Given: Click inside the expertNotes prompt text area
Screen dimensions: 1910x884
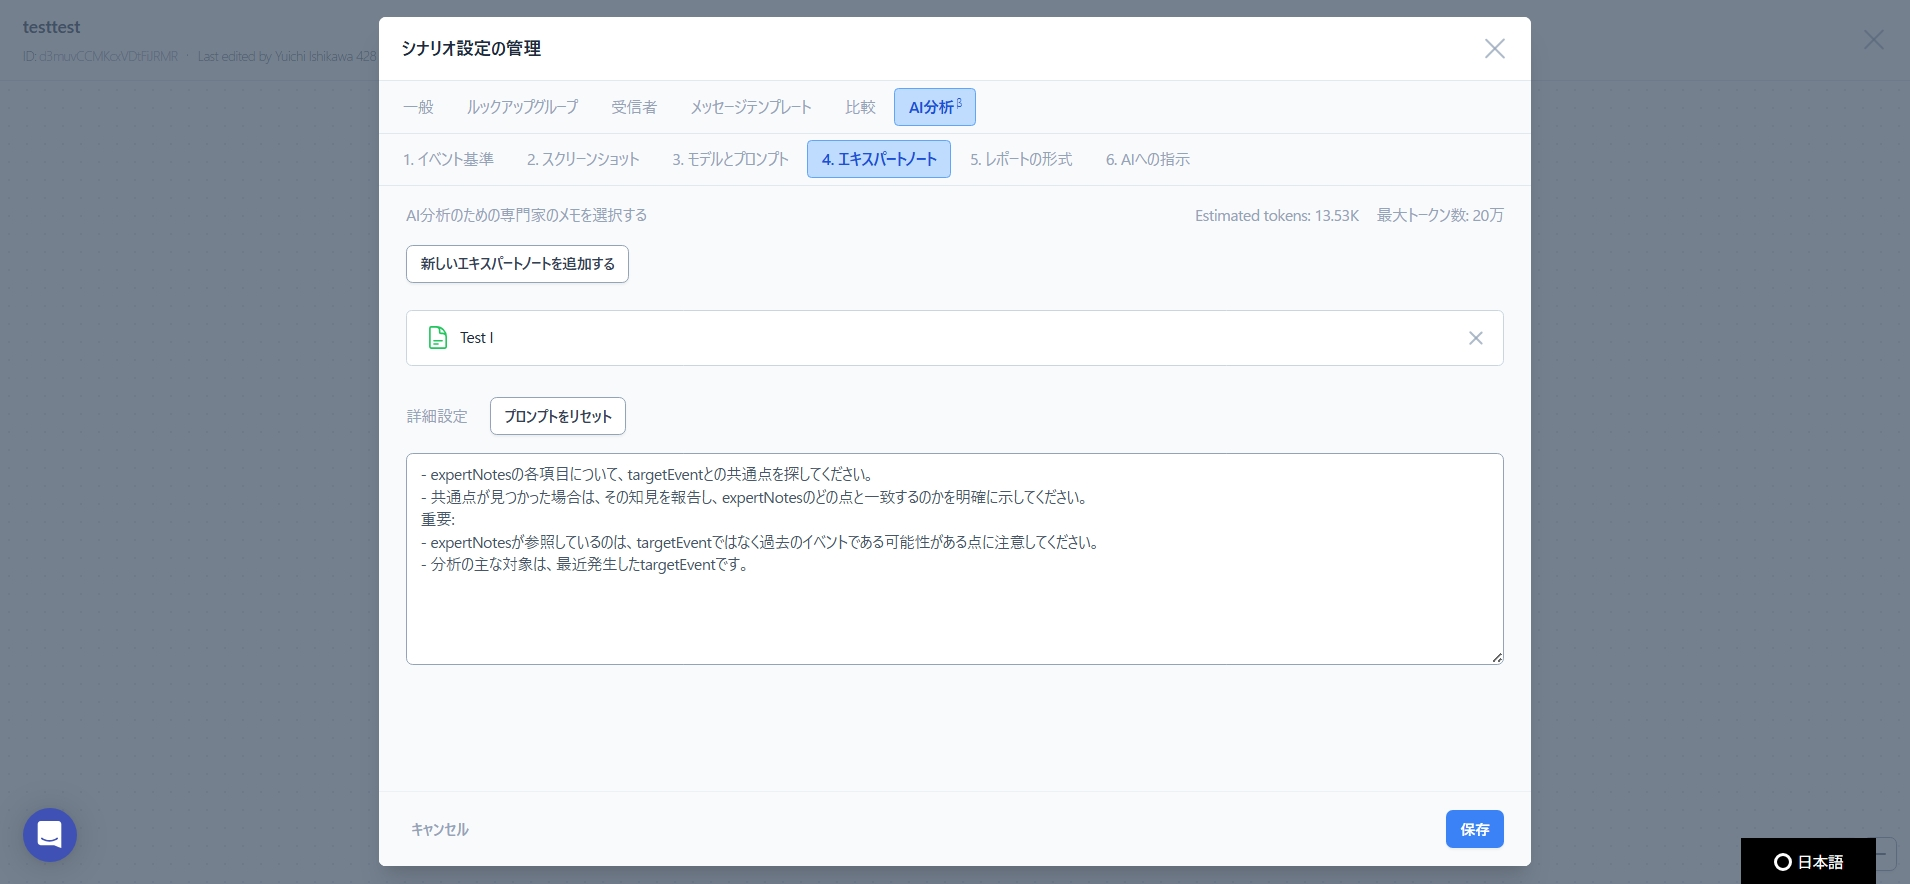Looking at the screenshot, I should 954,610.
